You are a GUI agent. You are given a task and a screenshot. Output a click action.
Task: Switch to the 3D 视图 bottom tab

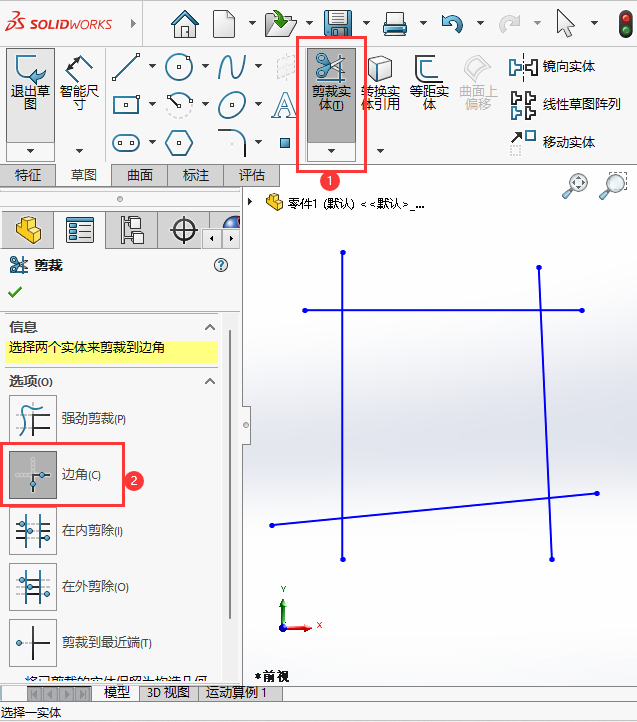click(168, 693)
